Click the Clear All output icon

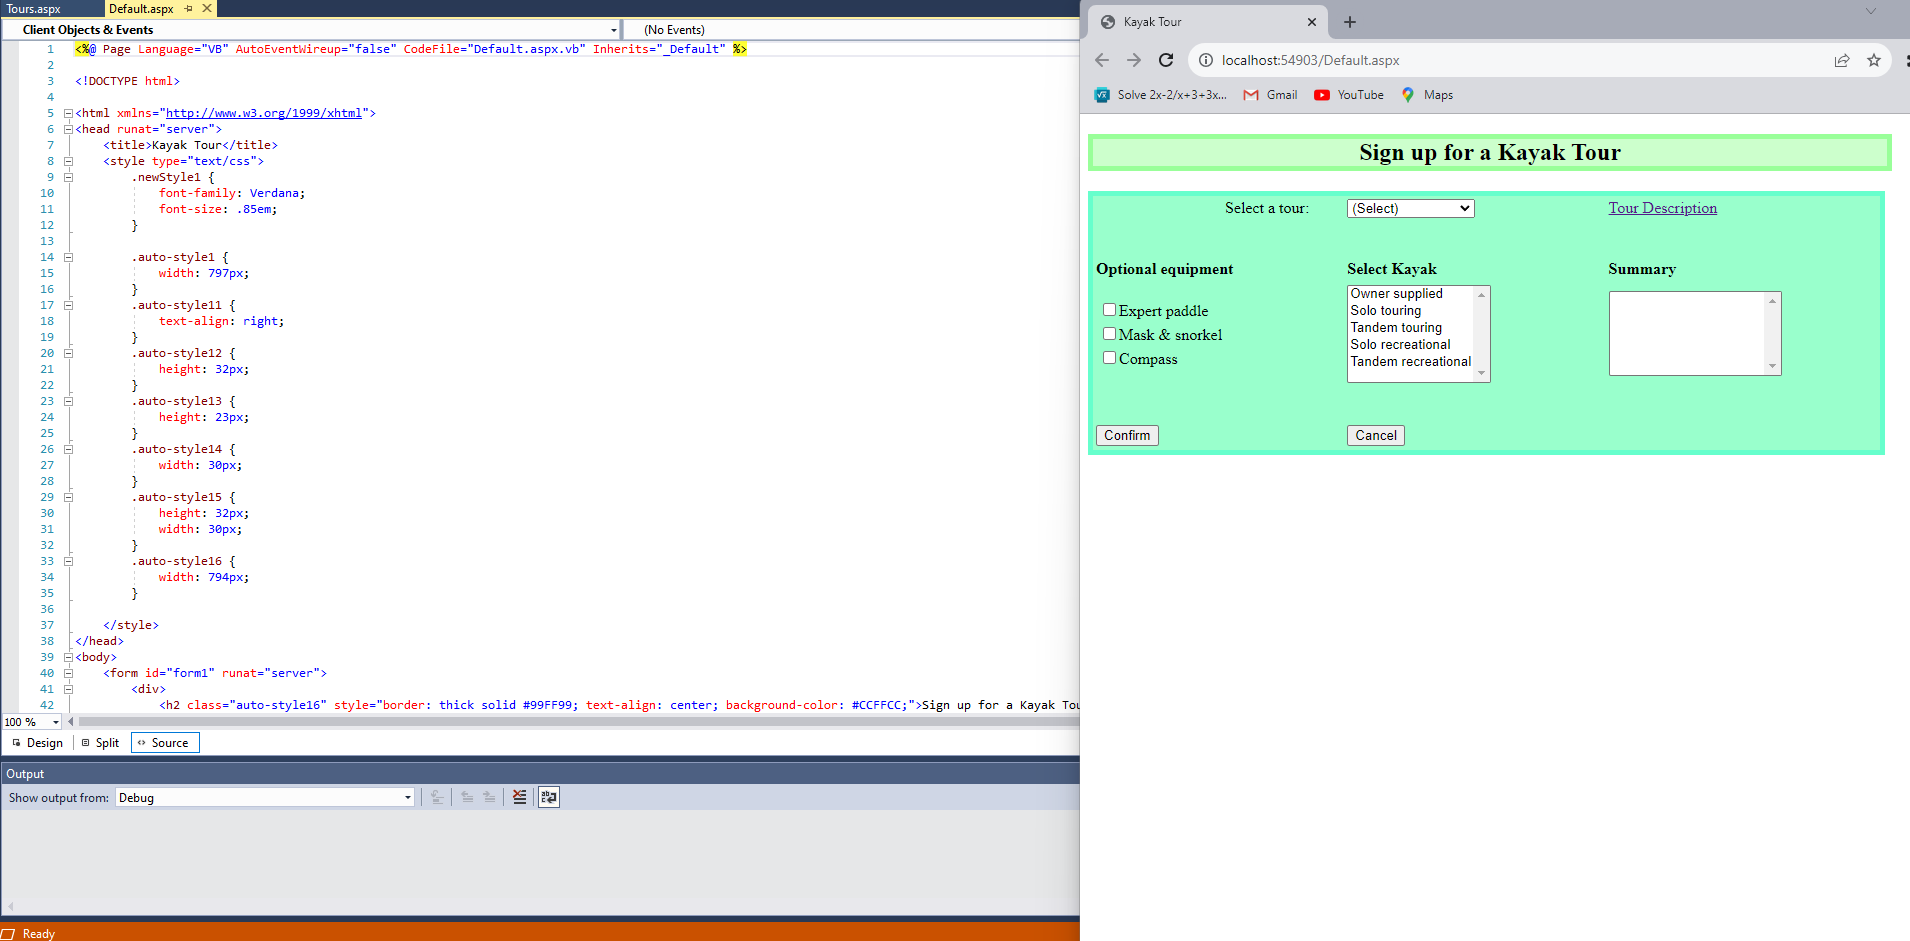(519, 797)
